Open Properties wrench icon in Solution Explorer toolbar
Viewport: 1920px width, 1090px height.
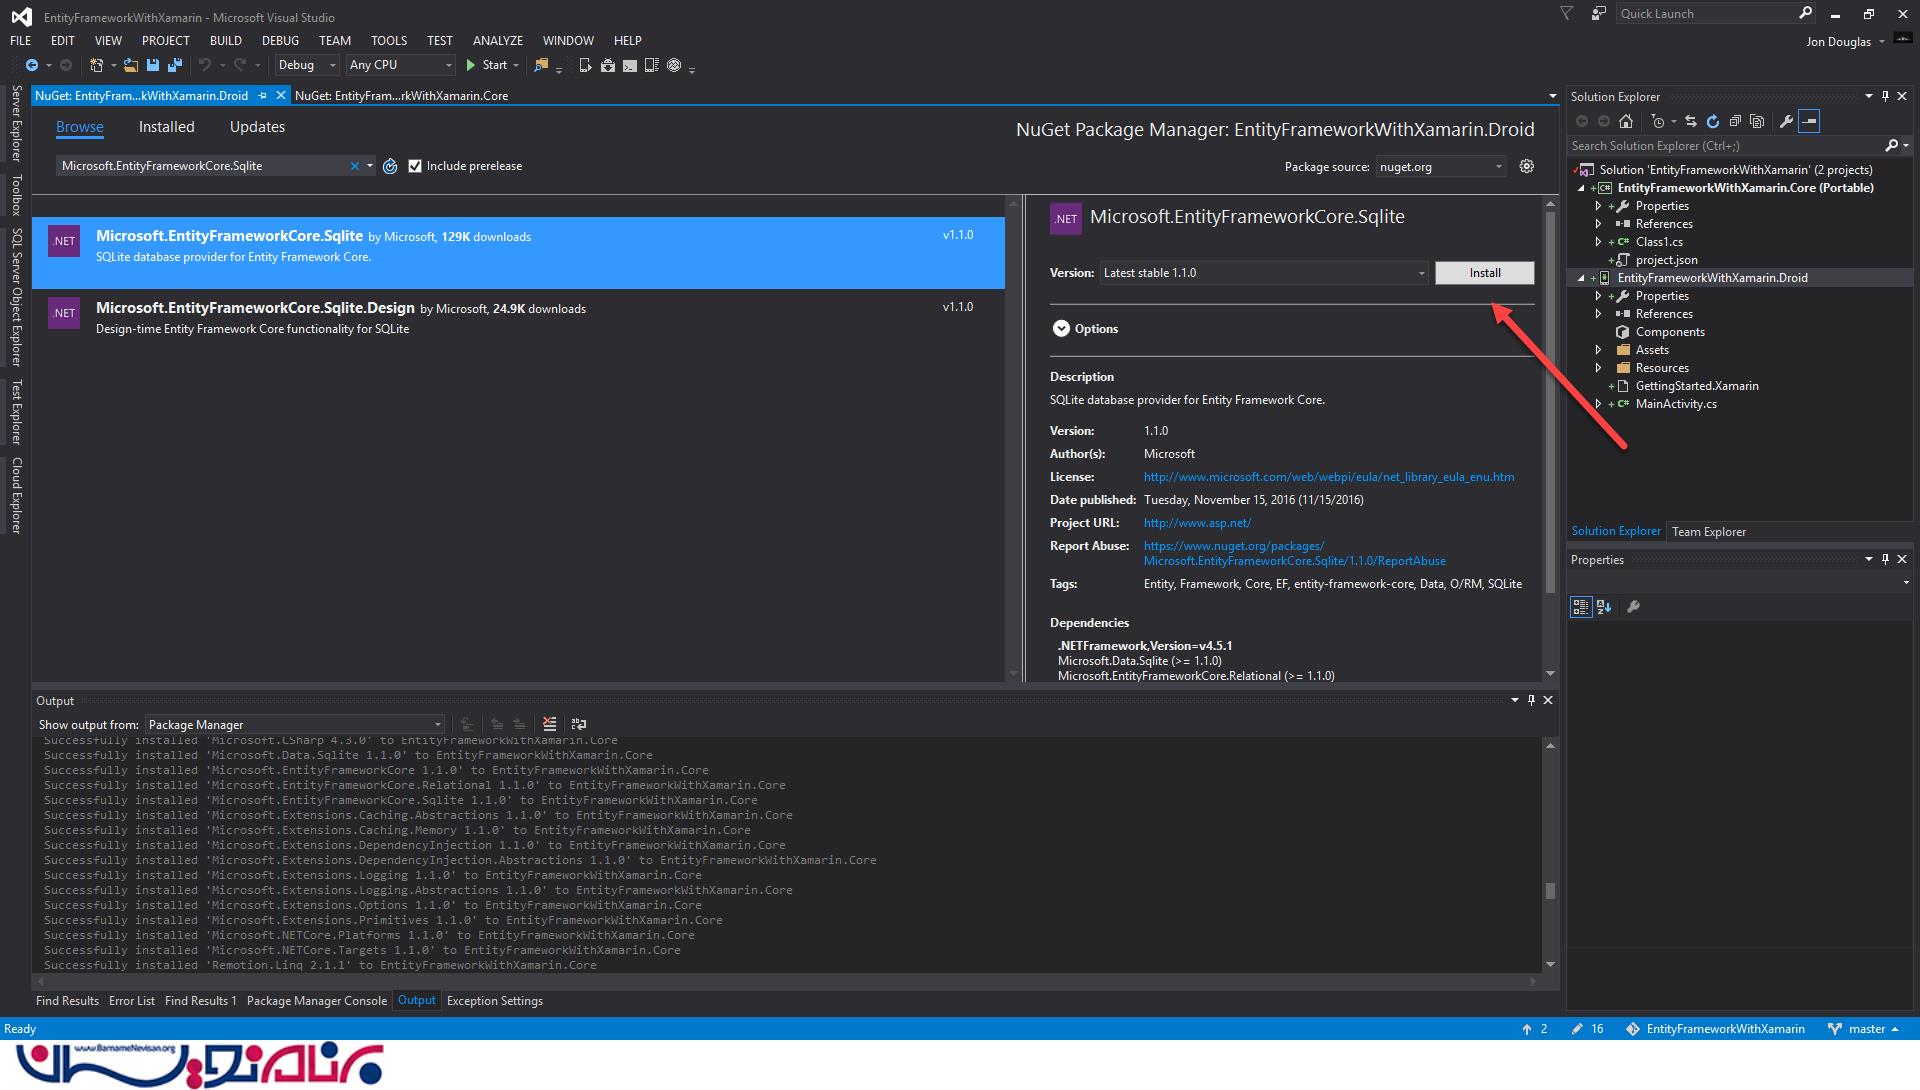(1786, 121)
